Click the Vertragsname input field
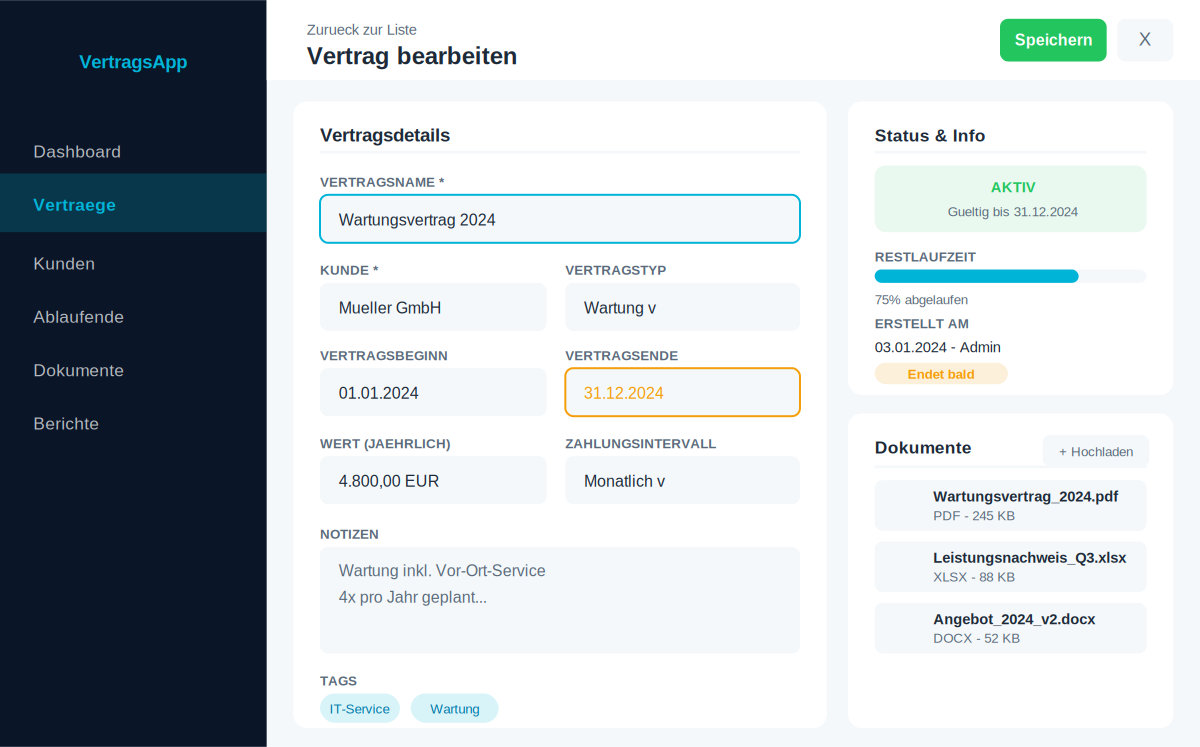1200x747 pixels. tap(559, 219)
